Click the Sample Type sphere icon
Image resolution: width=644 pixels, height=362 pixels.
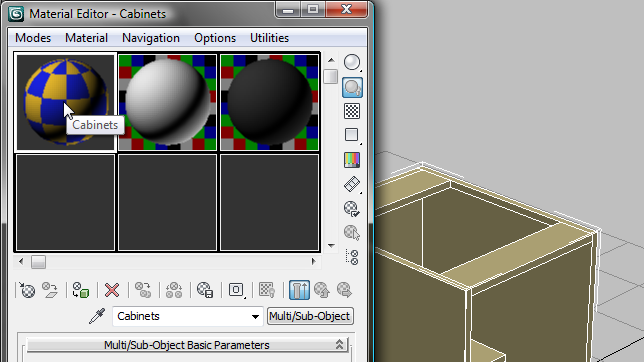click(x=352, y=62)
